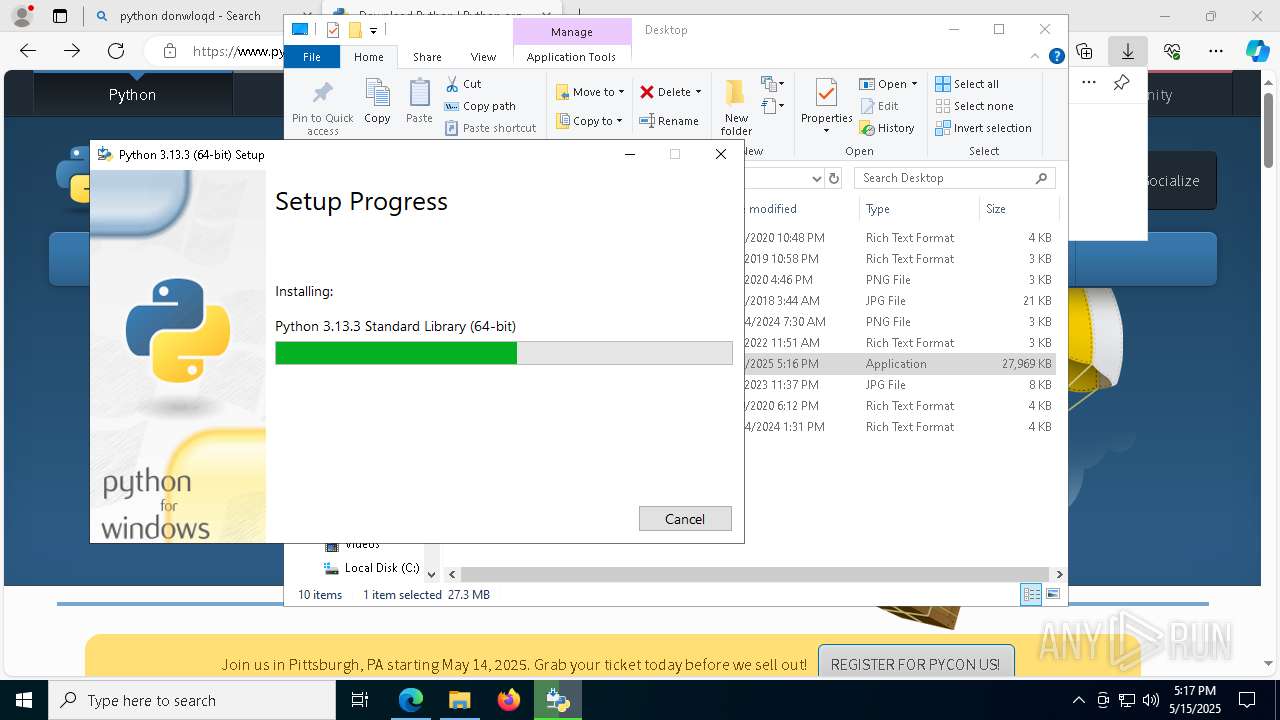
Task: Open Task View on taskbar
Action: (x=361, y=700)
